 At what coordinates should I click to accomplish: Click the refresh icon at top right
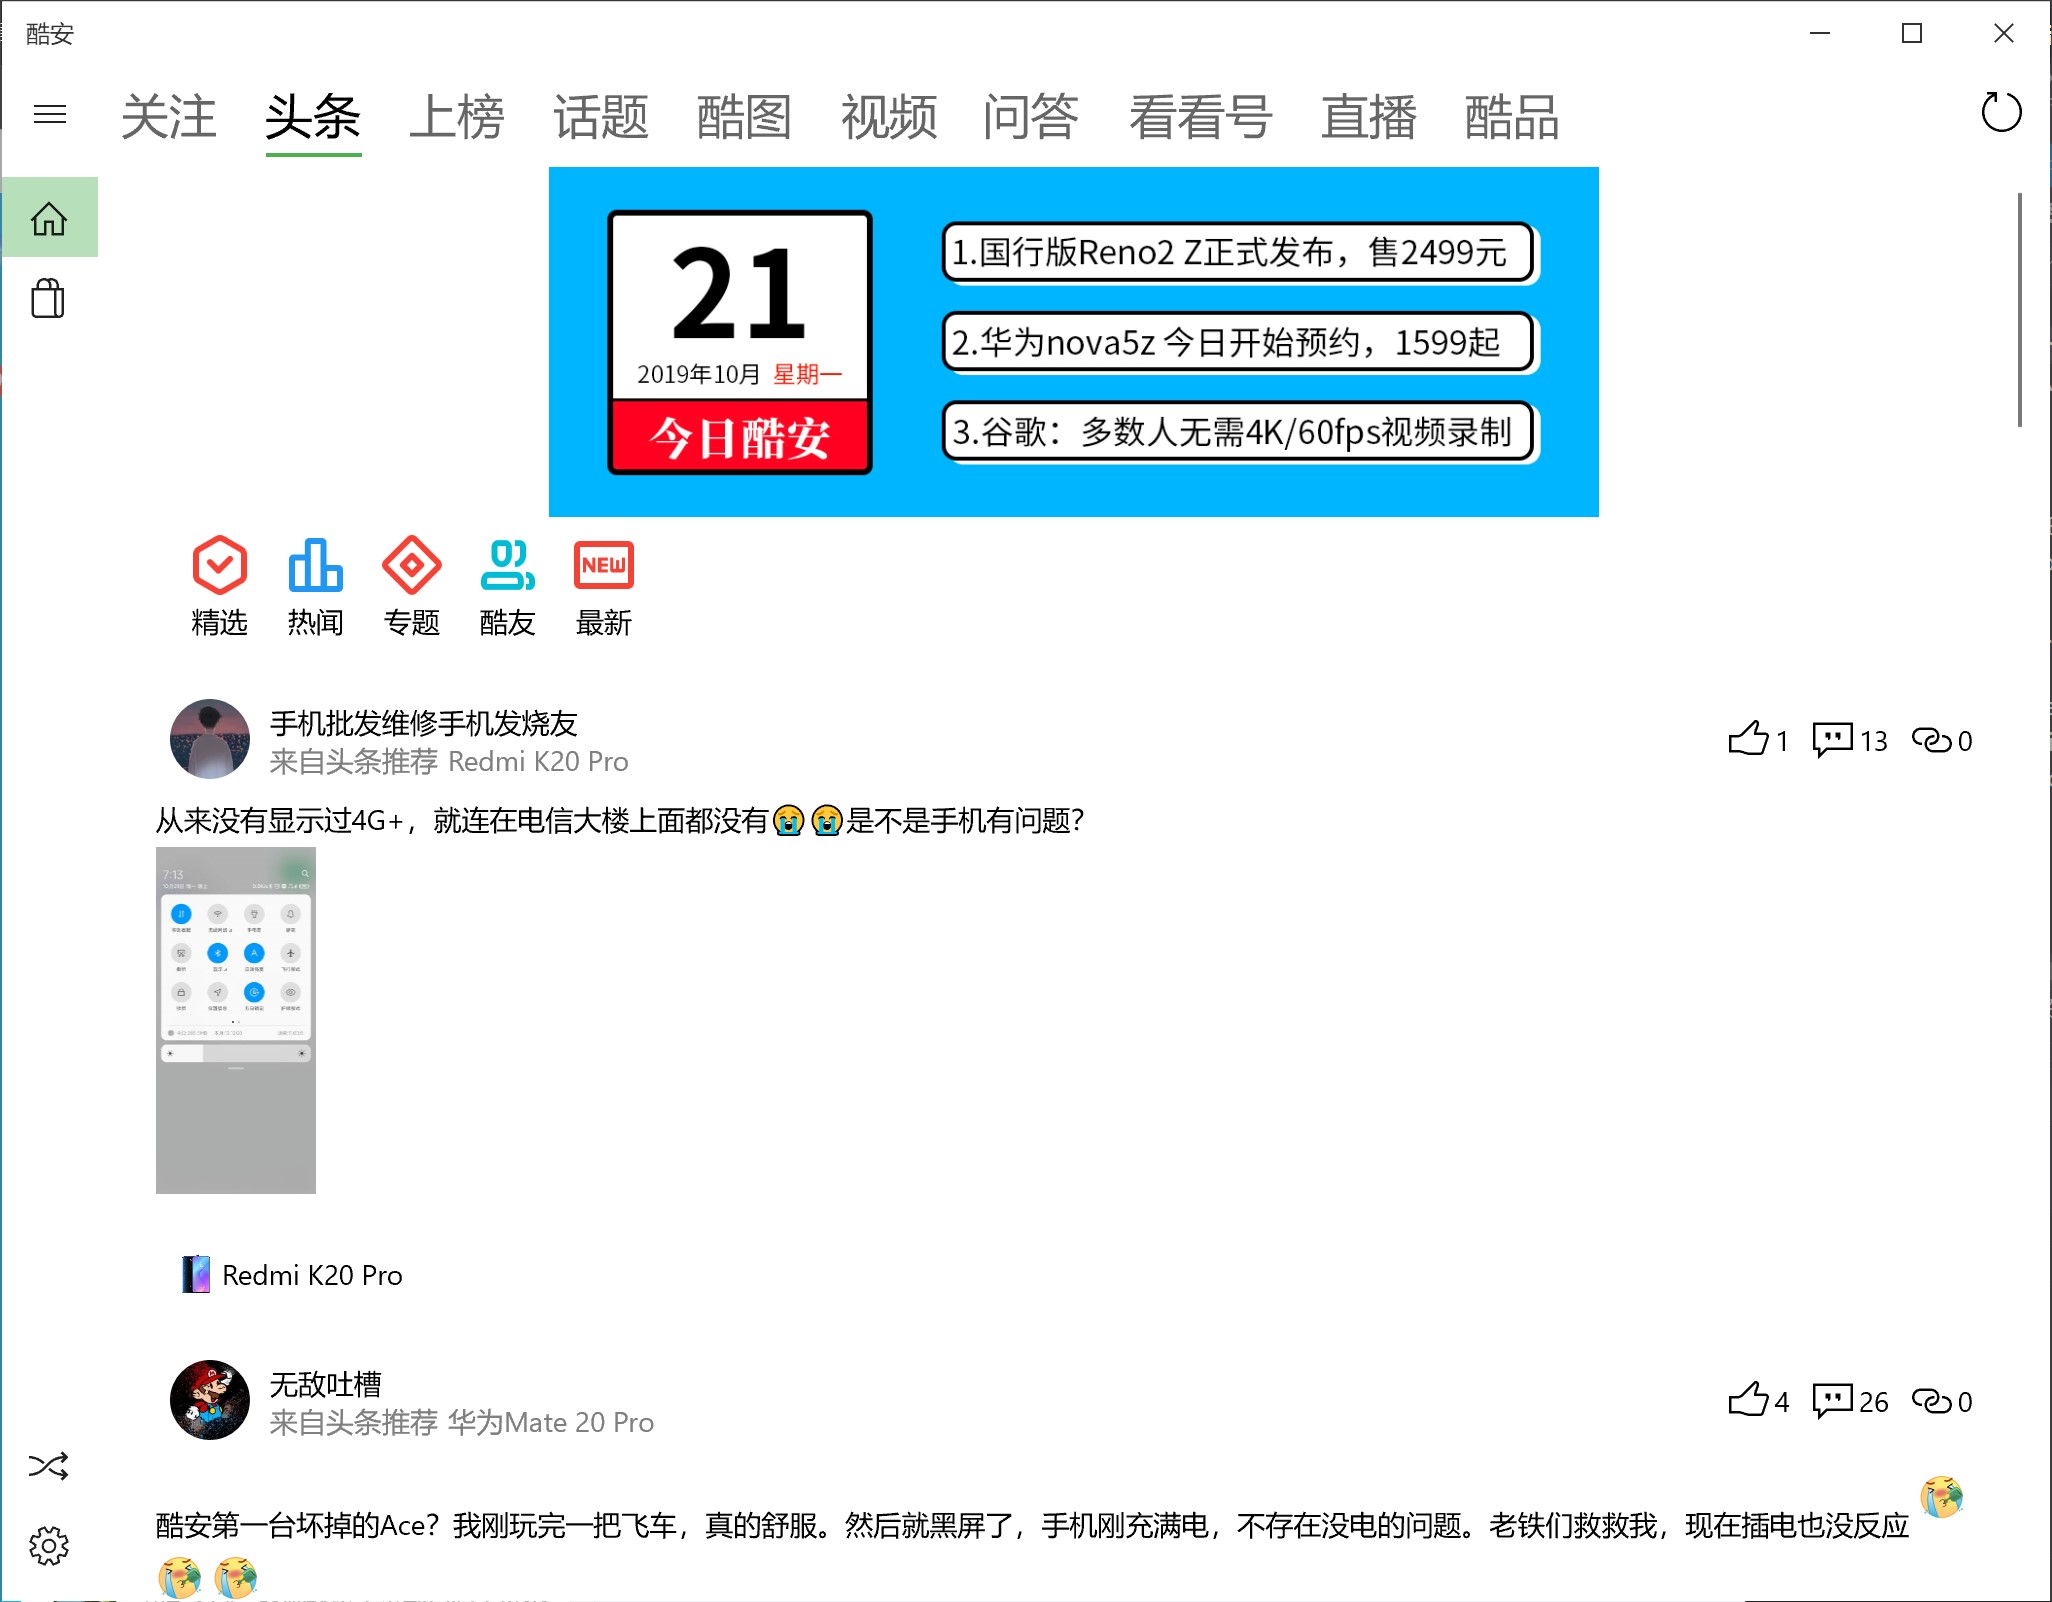[2001, 112]
